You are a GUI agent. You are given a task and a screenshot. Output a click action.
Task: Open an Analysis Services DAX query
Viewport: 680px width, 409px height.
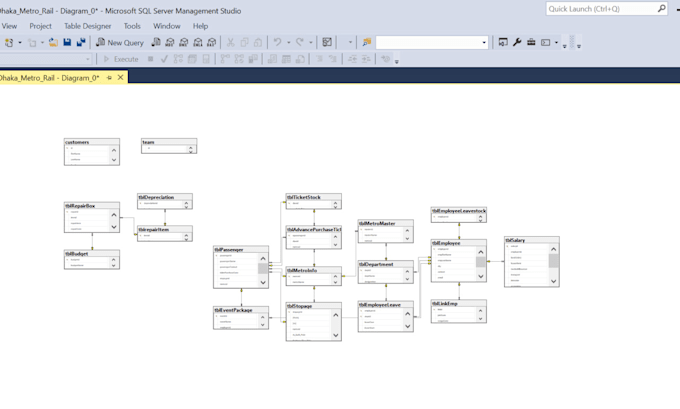(x=212, y=42)
